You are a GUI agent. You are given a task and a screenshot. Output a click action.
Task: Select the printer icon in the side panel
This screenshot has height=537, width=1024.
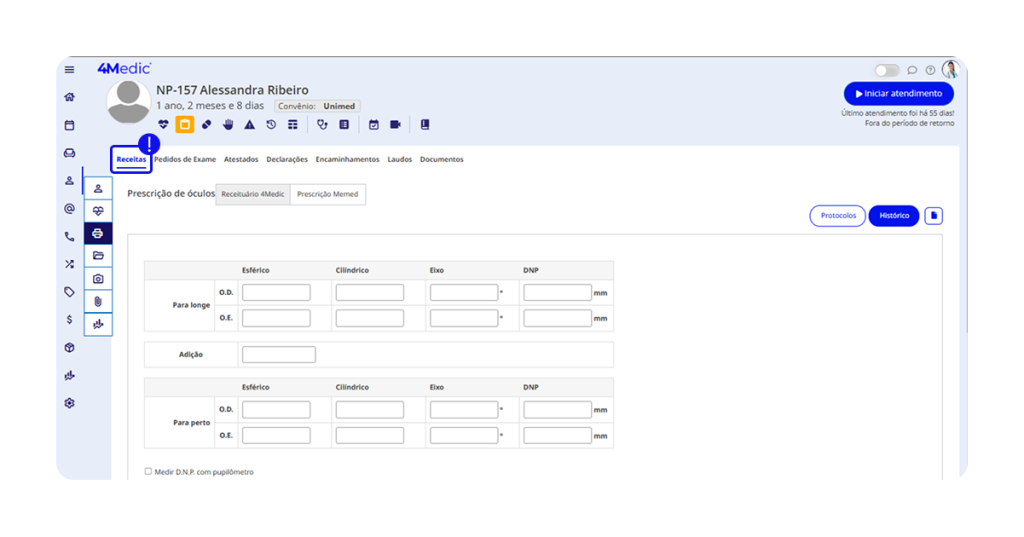pos(98,233)
